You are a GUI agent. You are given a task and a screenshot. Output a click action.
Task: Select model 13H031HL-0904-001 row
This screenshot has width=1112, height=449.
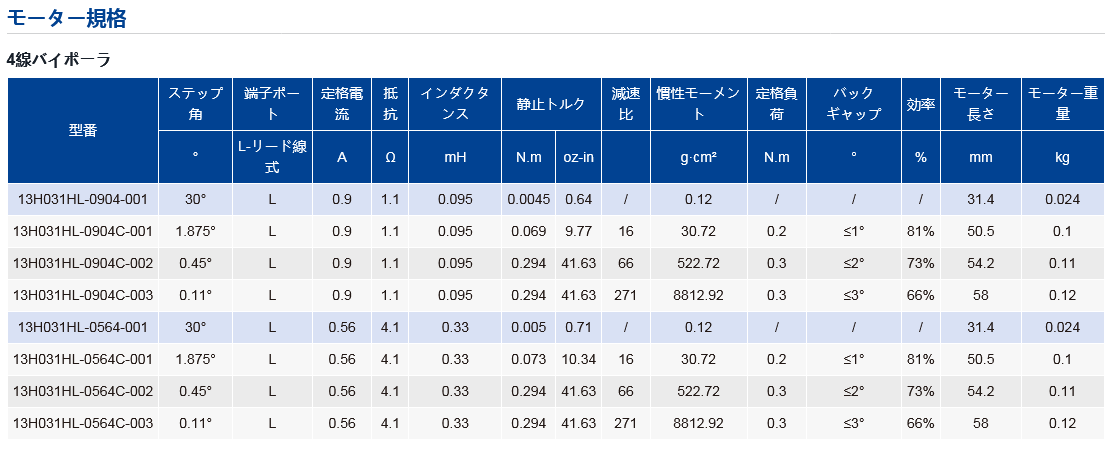[556, 199]
